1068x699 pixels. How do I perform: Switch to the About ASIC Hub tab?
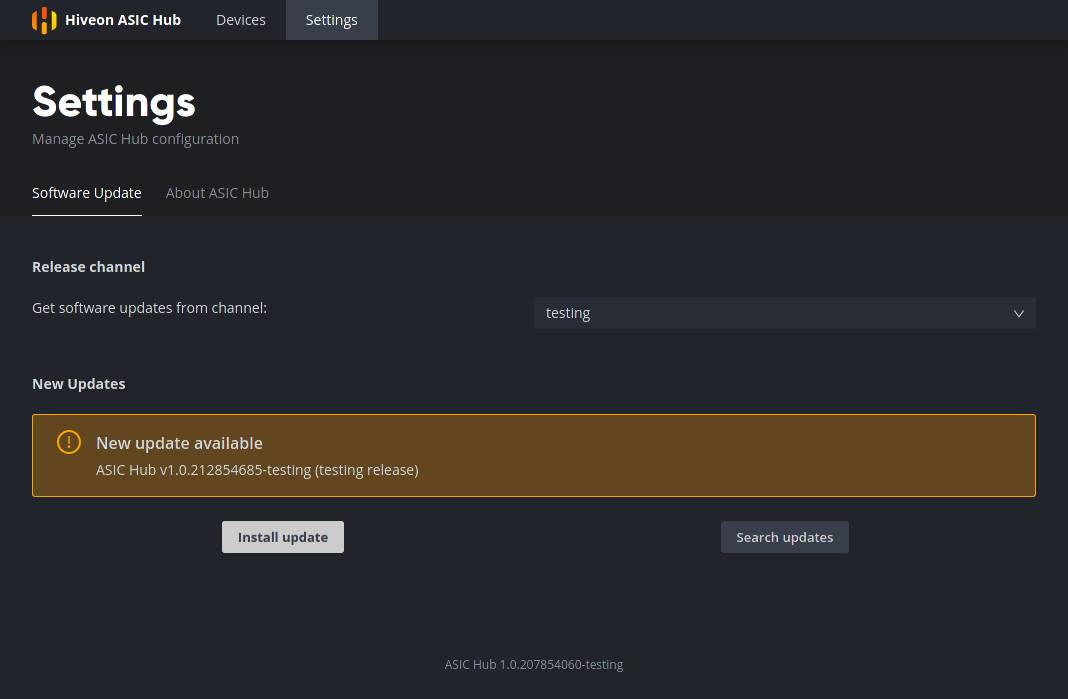[x=217, y=192]
